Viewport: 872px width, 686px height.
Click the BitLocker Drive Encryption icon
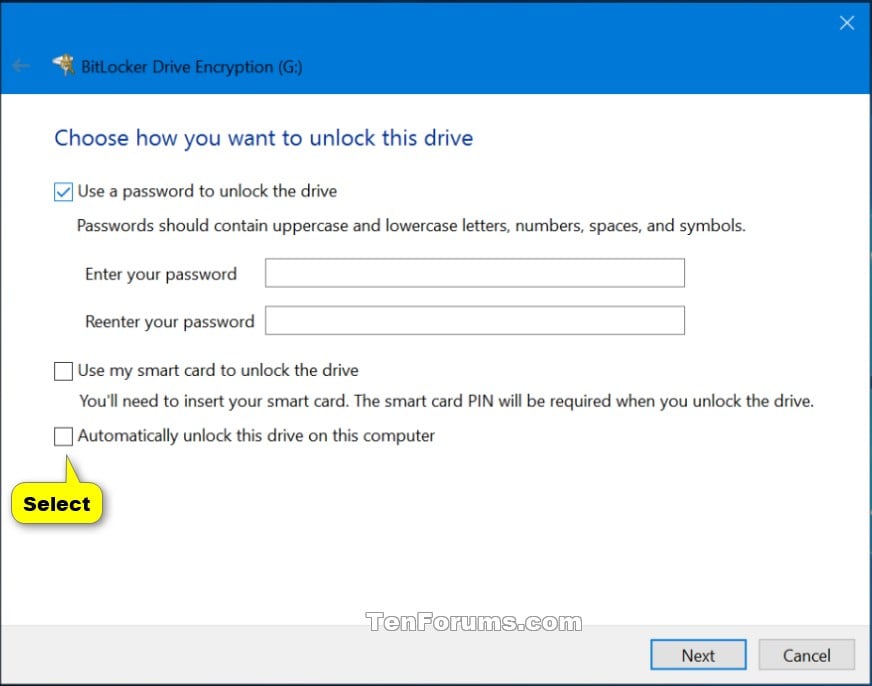63,65
